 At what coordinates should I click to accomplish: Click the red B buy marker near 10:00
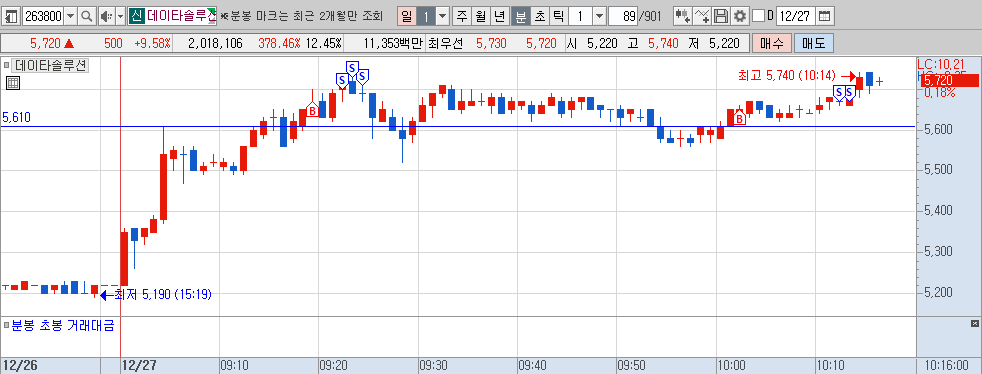(x=739, y=117)
